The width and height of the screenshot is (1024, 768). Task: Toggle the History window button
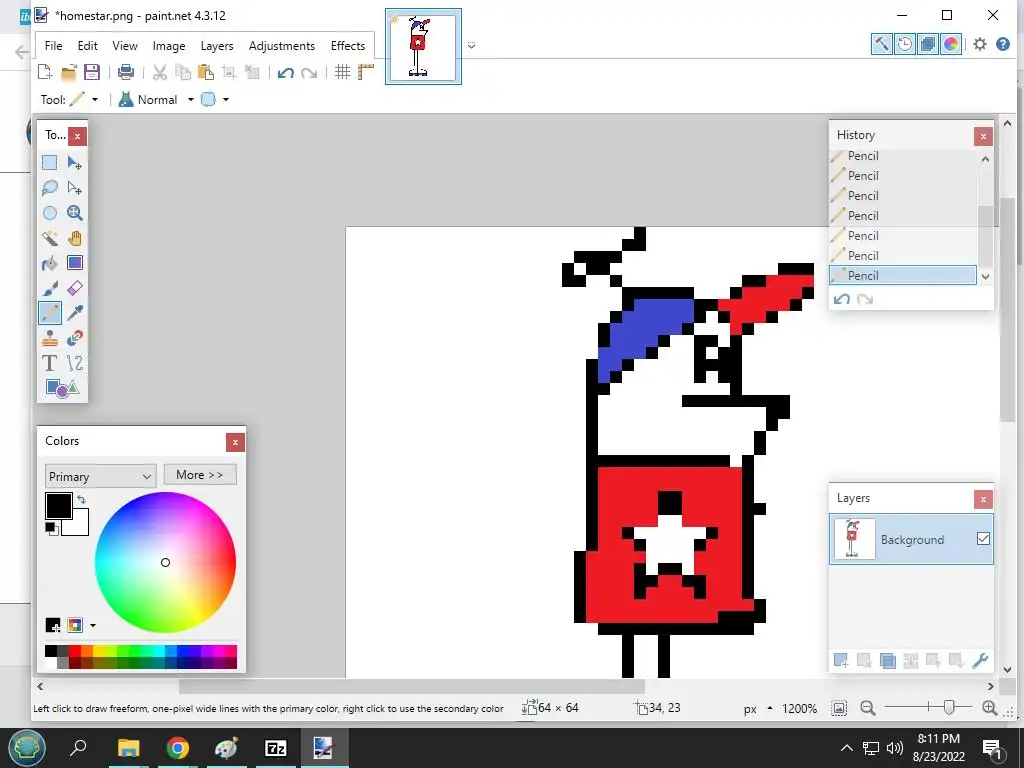click(x=904, y=44)
